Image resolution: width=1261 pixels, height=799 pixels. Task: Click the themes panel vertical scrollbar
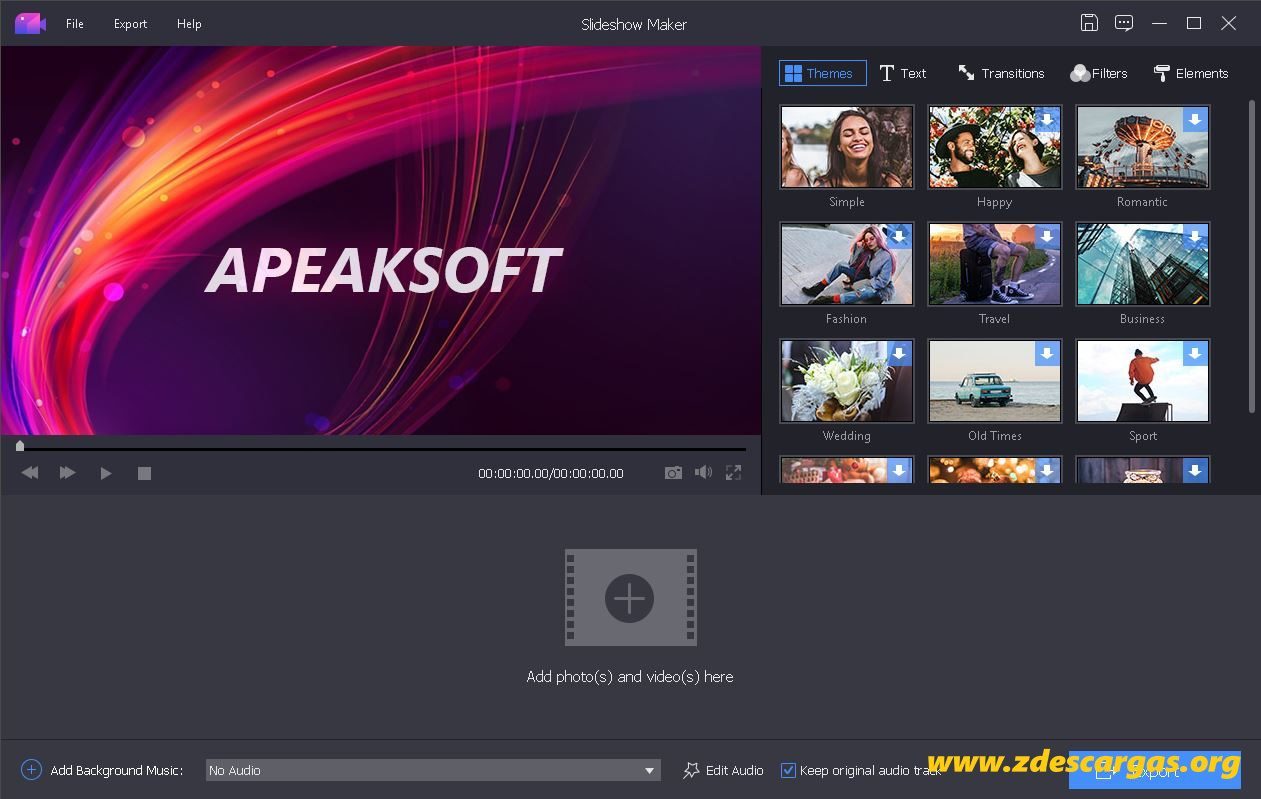point(1251,255)
